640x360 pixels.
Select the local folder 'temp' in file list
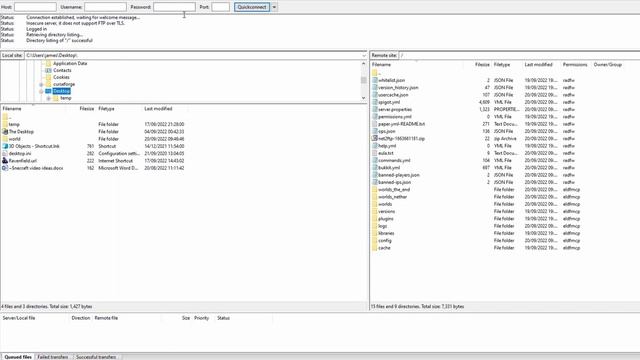click(x=14, y=124)
